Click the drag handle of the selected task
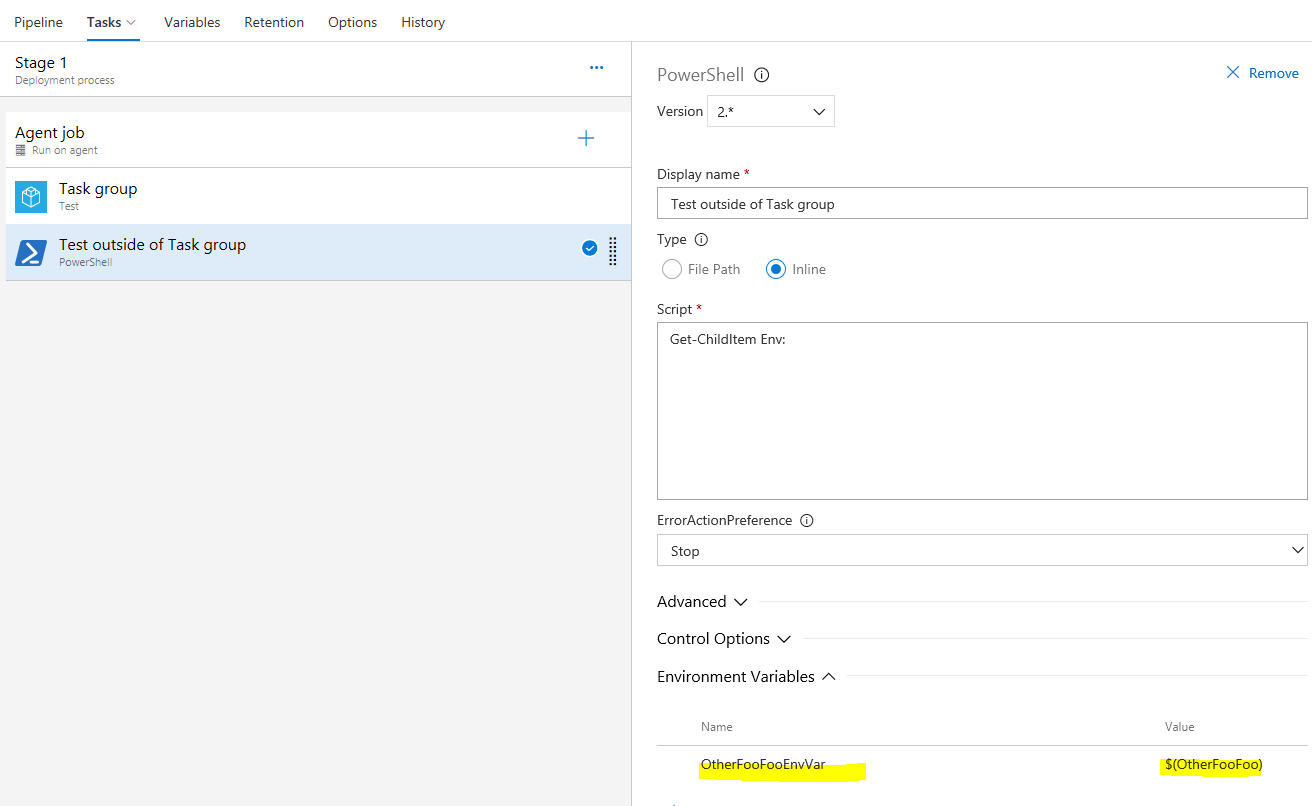This screenshot has width=1312, height=806. coord(613,250)
